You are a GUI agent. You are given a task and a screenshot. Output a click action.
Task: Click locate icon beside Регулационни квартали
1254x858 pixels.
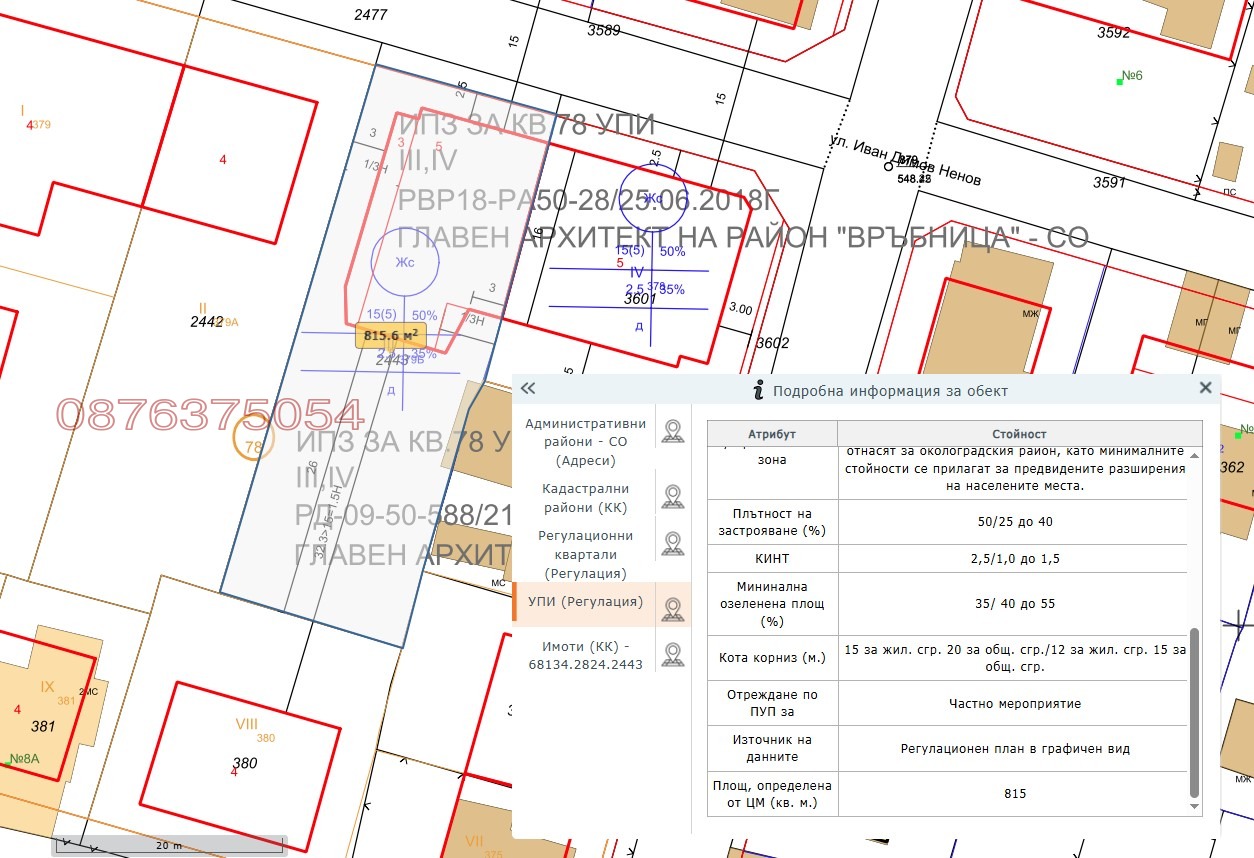tap(673, 544)
